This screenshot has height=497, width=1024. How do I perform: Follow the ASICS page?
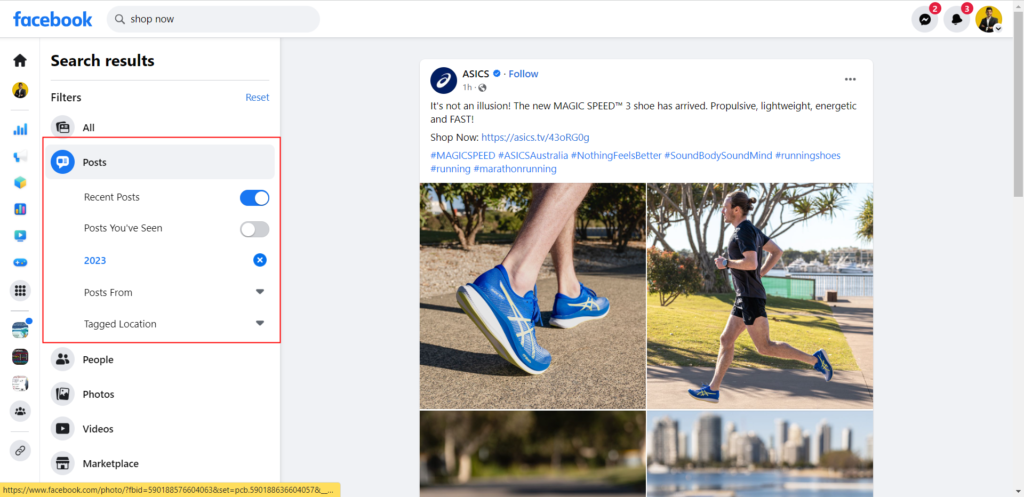pos(524,74)
